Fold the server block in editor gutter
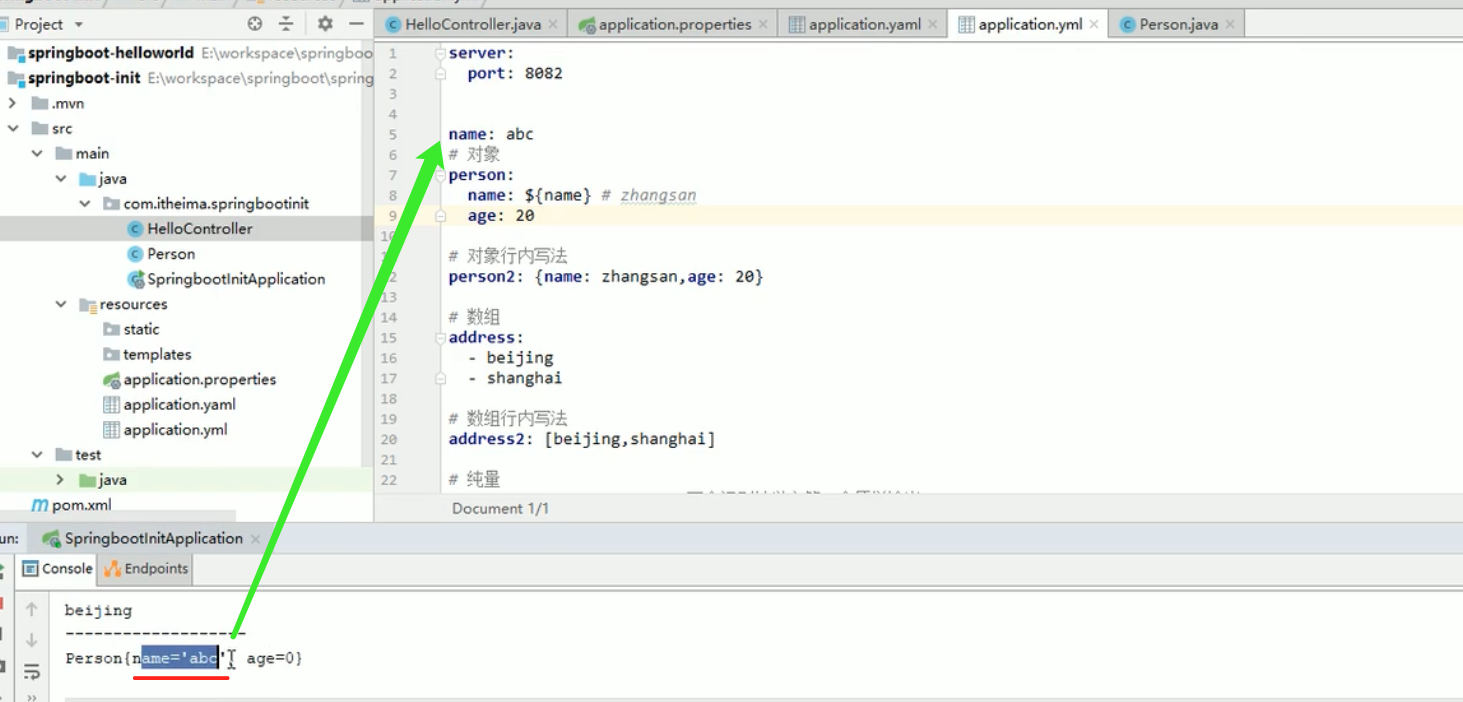The width and height of the screenshot is (1463, 702). (x=441, y=53)
